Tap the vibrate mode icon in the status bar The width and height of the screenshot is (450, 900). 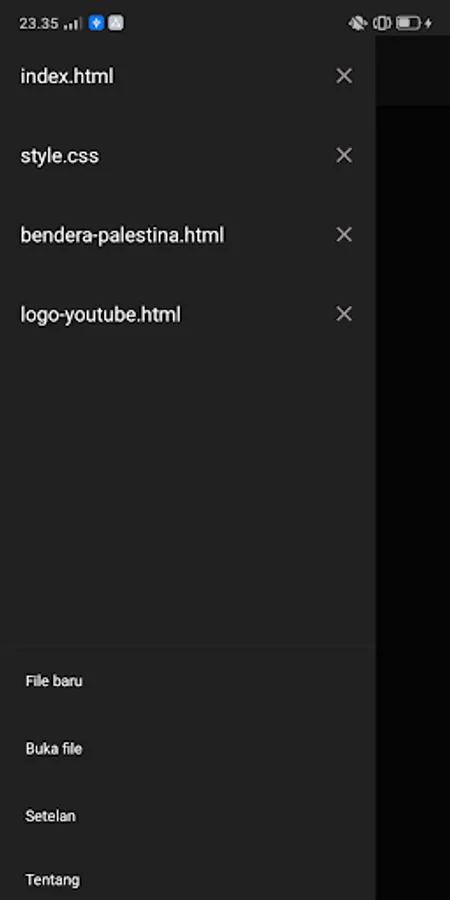pyautogui.click(x=382, y=24)
